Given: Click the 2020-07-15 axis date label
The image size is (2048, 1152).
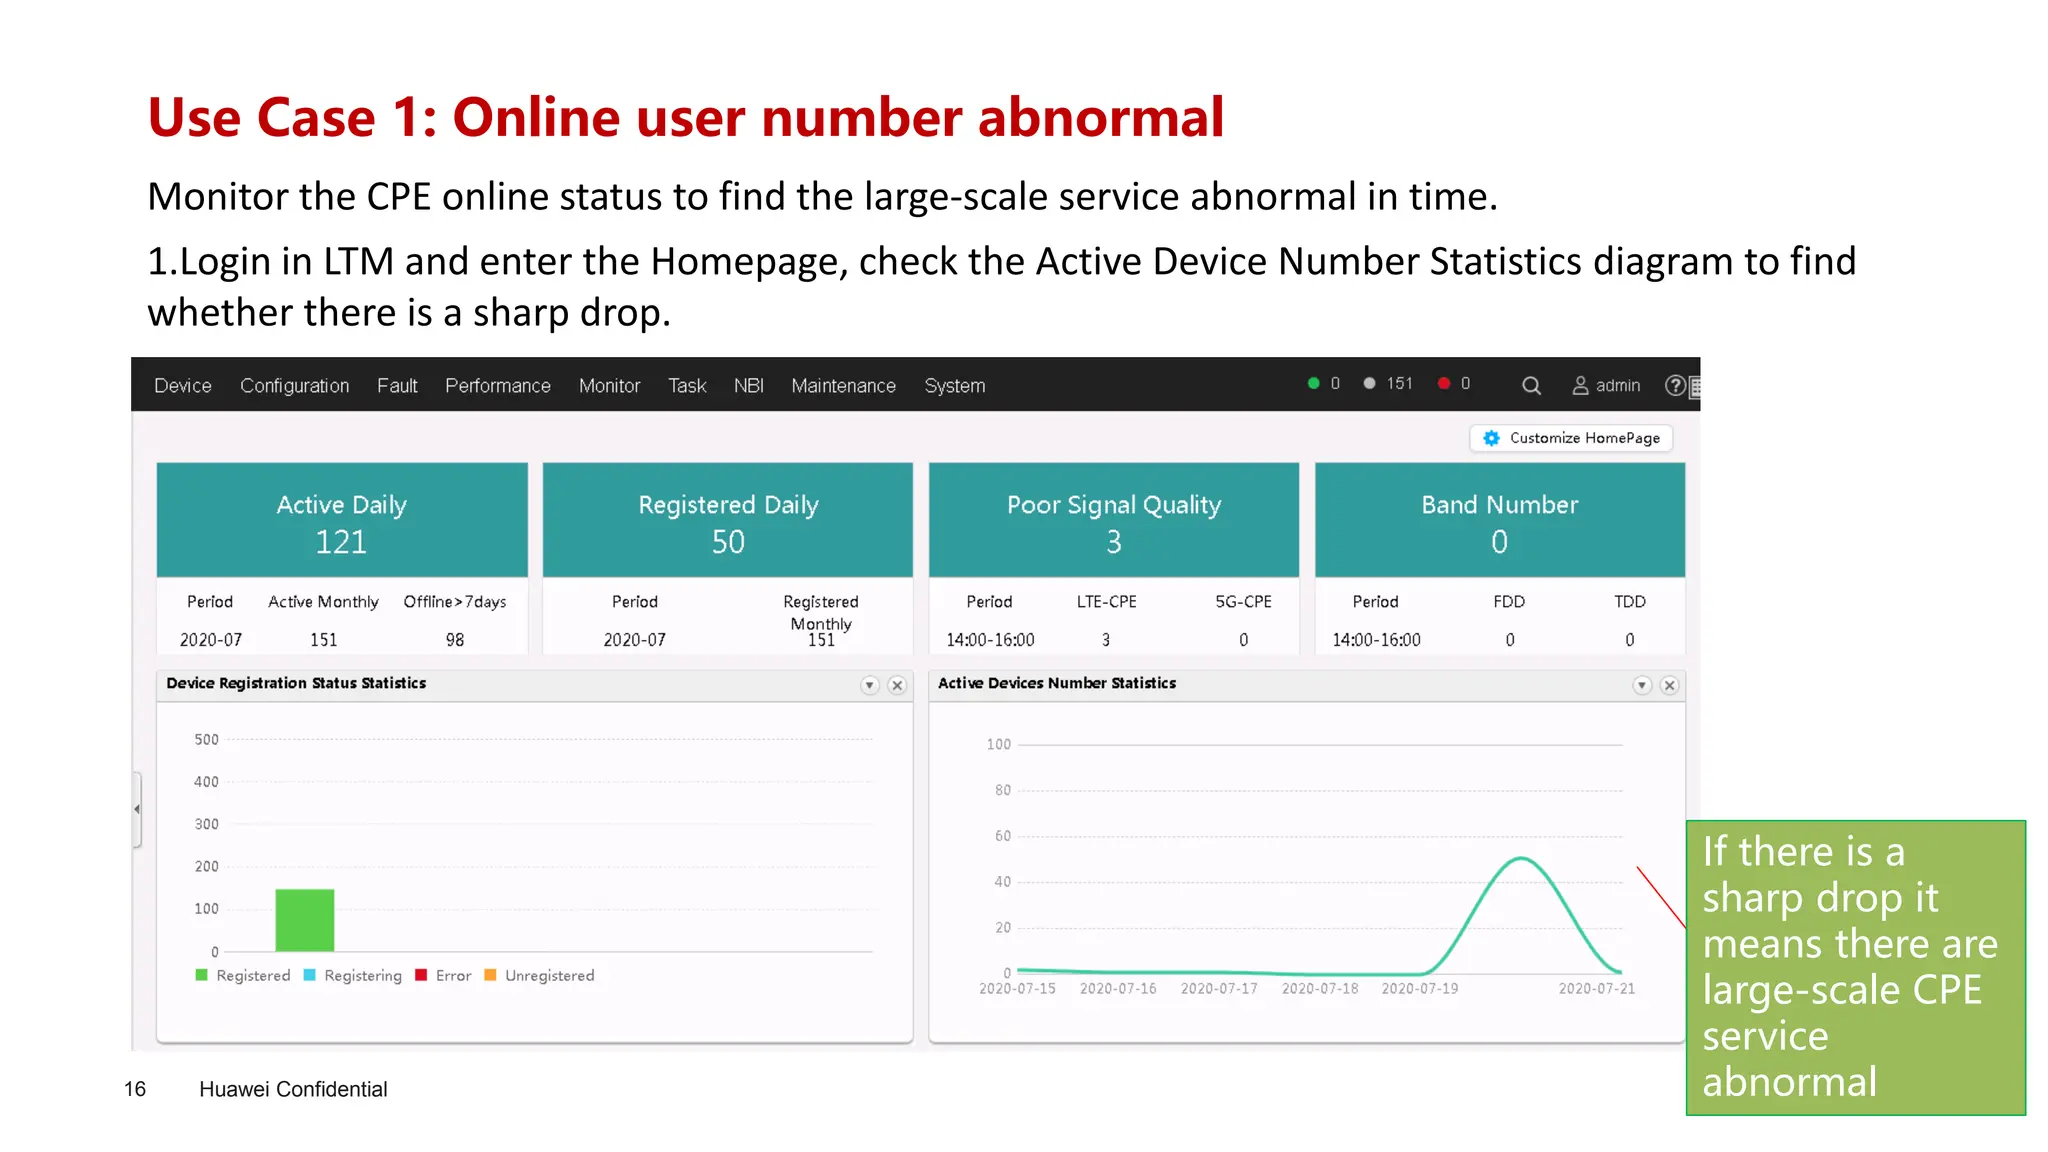Looking at the screenshot, I should 1017,989.
